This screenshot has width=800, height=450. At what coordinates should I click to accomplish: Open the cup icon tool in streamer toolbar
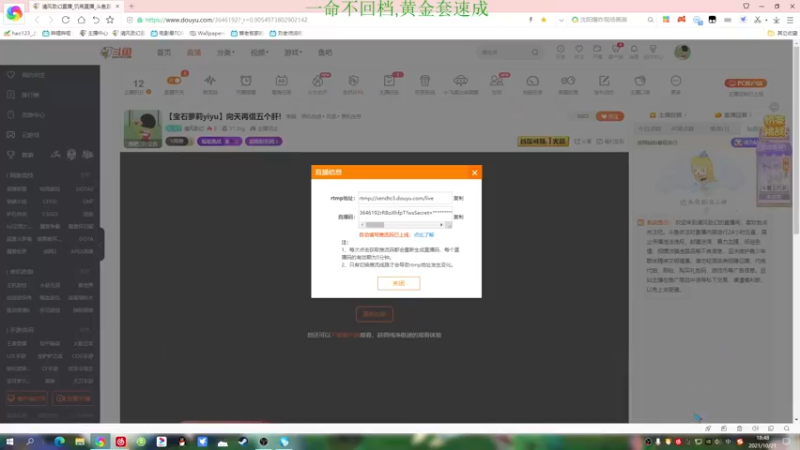424,81
